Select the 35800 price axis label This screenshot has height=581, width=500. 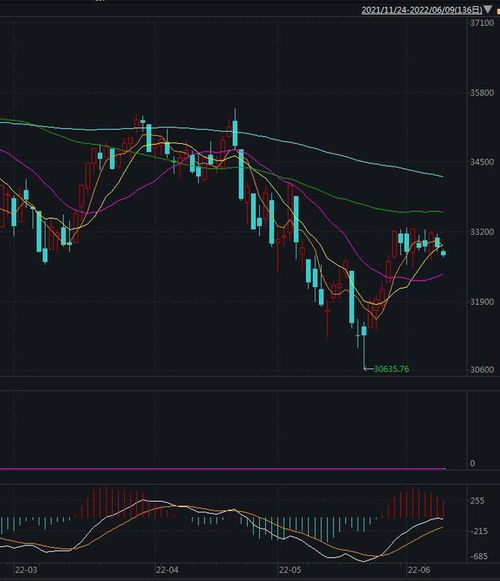(x=482, y=93)
